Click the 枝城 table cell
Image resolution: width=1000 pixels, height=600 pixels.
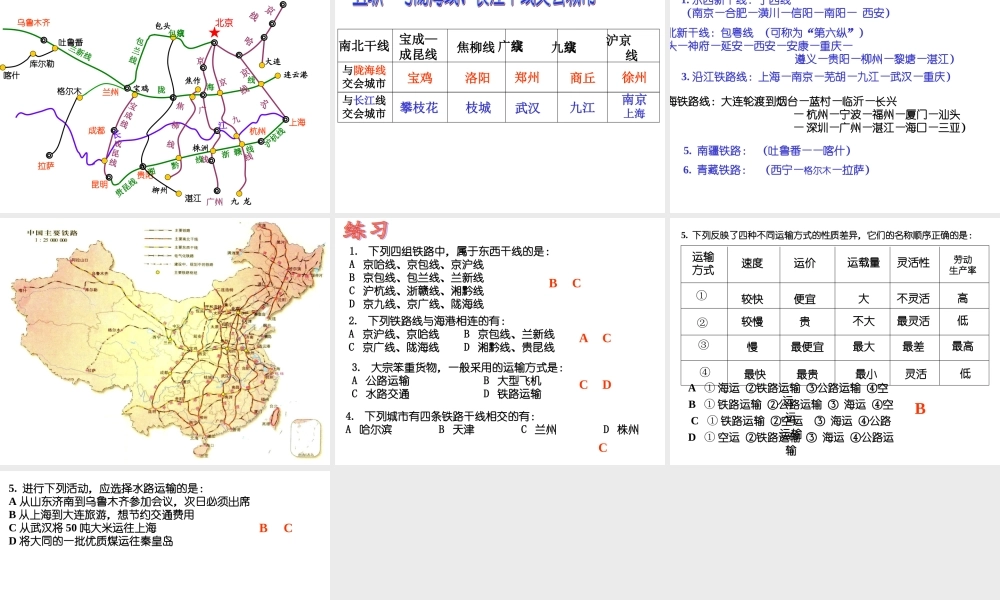click(478, 108)
